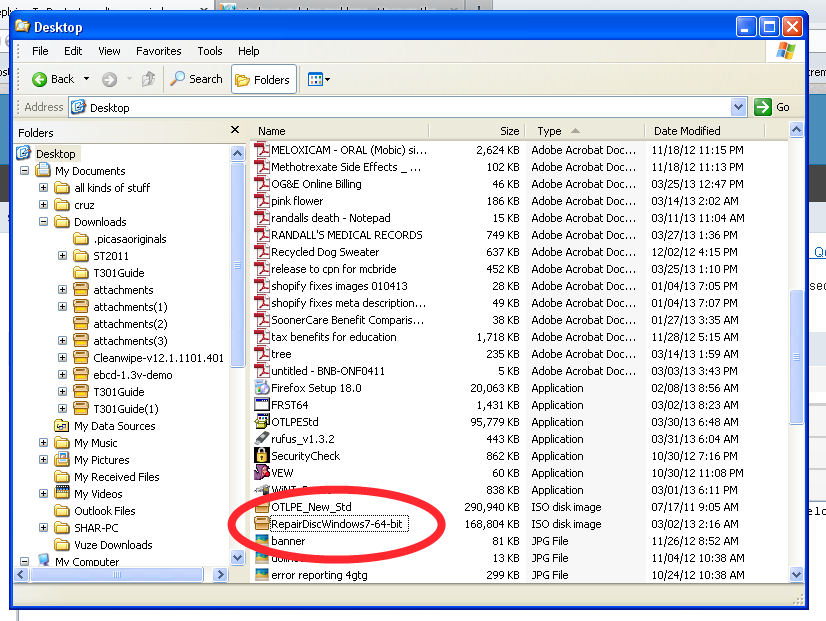Open the Views icon menu
This screenshot has height=621, width=826.
point(319,80)
